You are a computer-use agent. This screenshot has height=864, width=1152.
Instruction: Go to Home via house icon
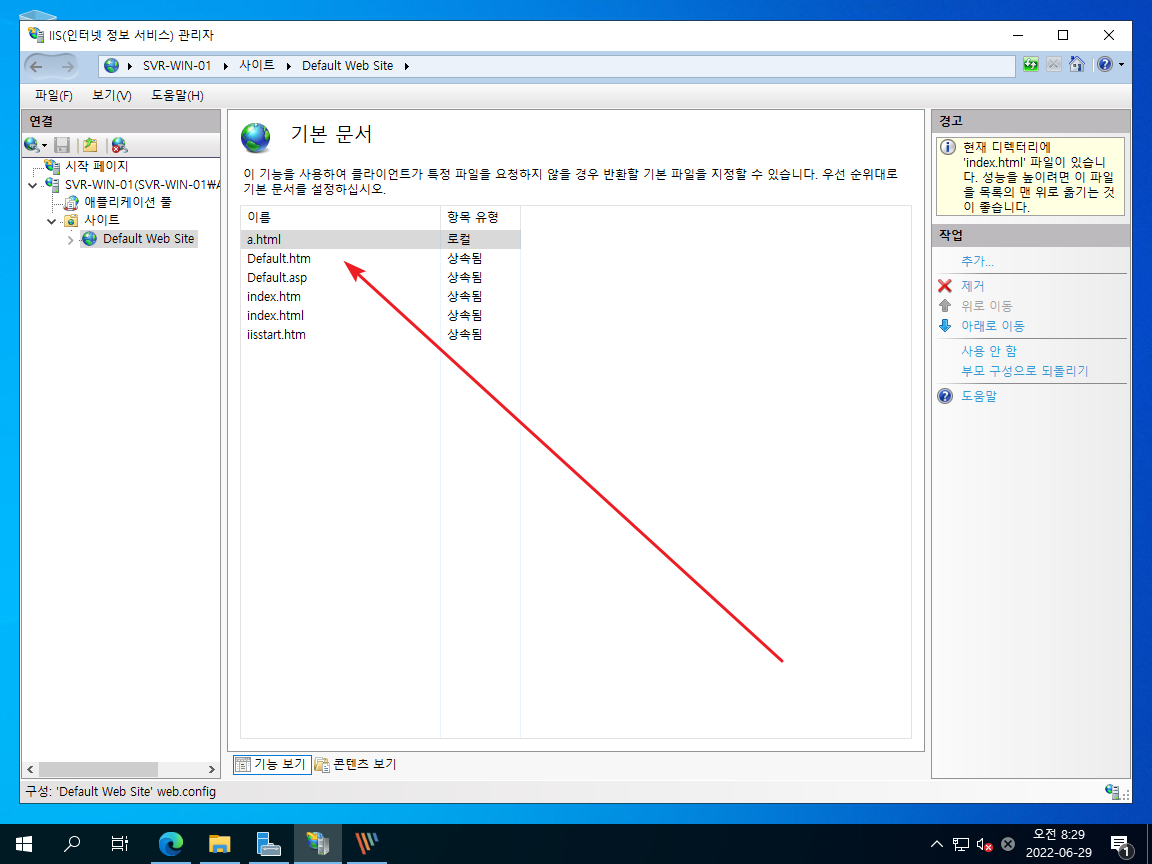point(1076,65)
